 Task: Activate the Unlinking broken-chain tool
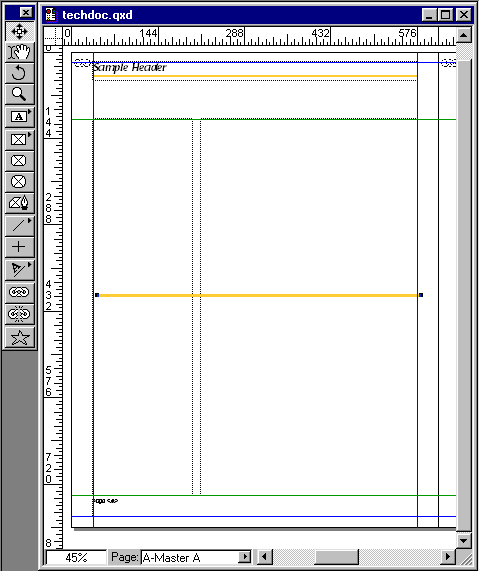[x=19, y=314]
